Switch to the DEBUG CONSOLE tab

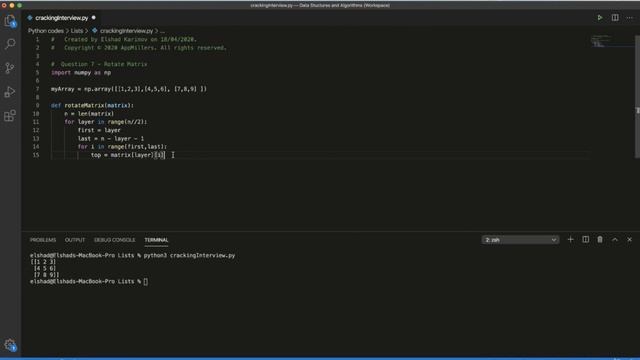(114, 240)
